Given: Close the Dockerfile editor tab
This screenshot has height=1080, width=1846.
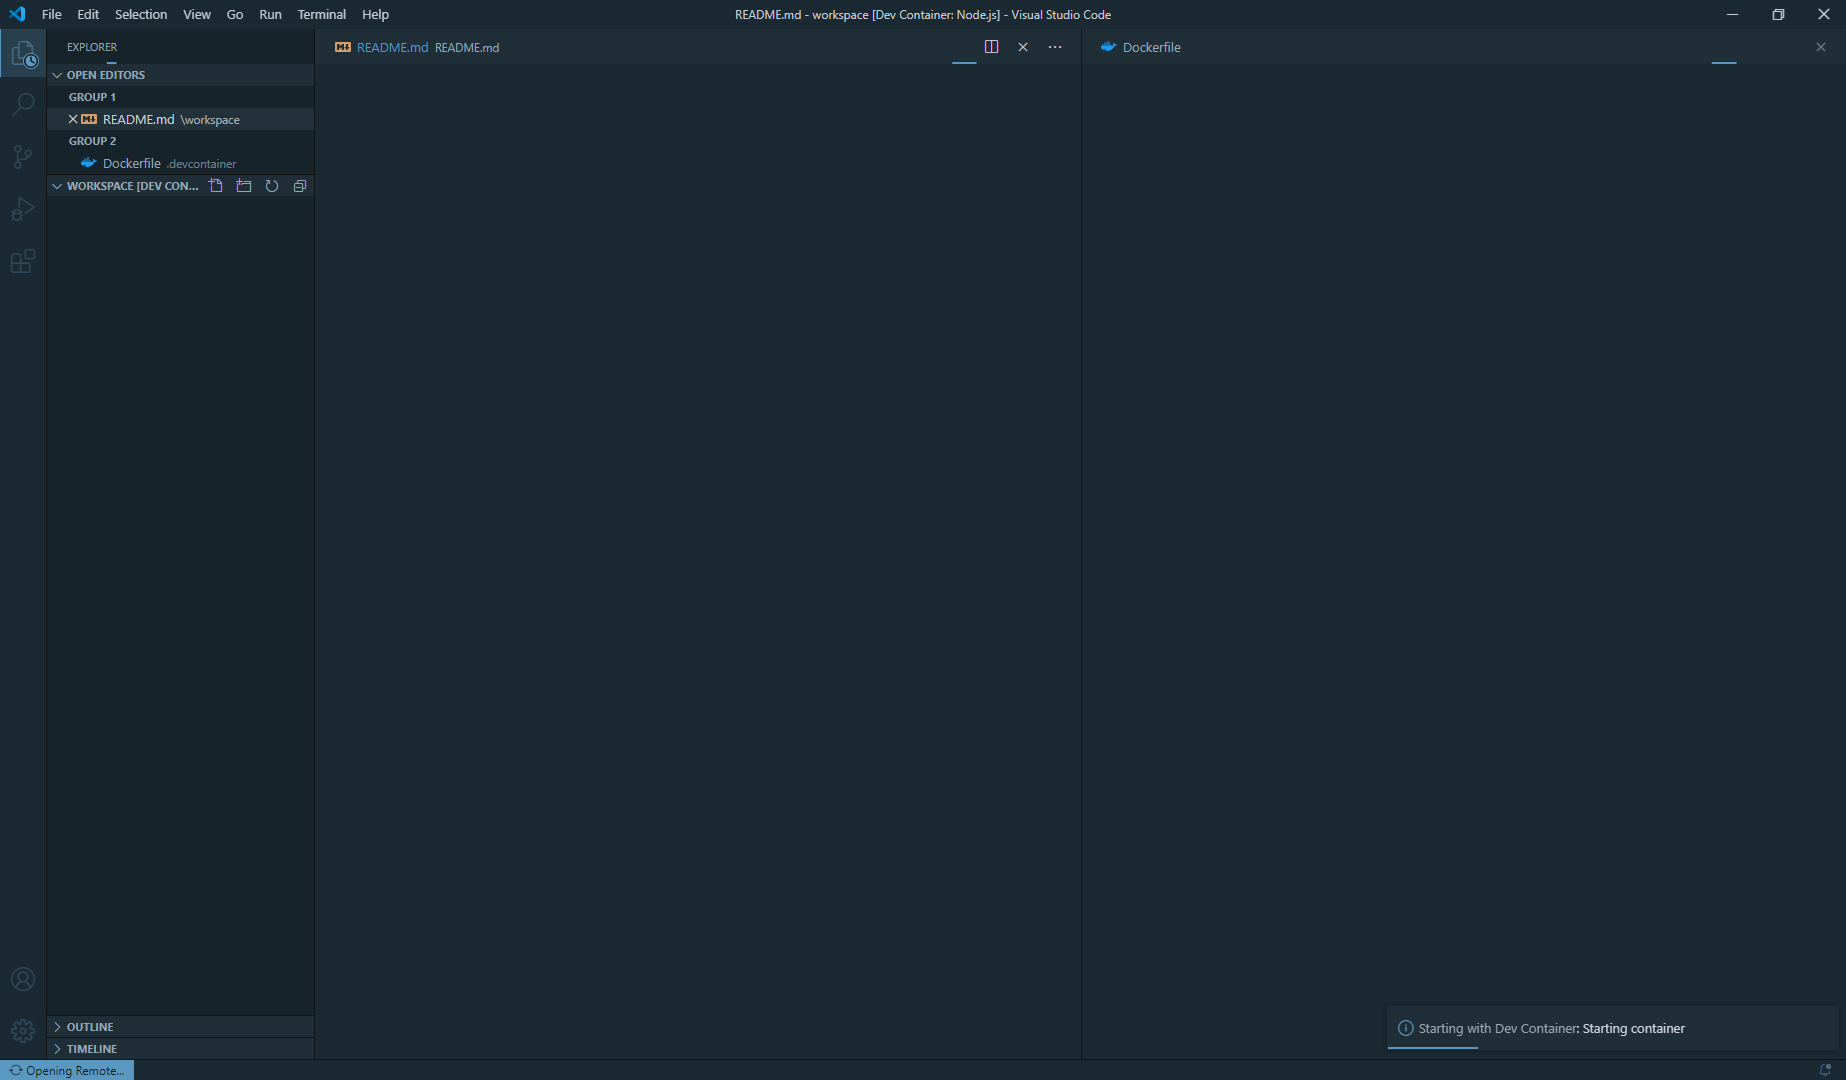Looking at the screenshot, I should click(1821, 47).
